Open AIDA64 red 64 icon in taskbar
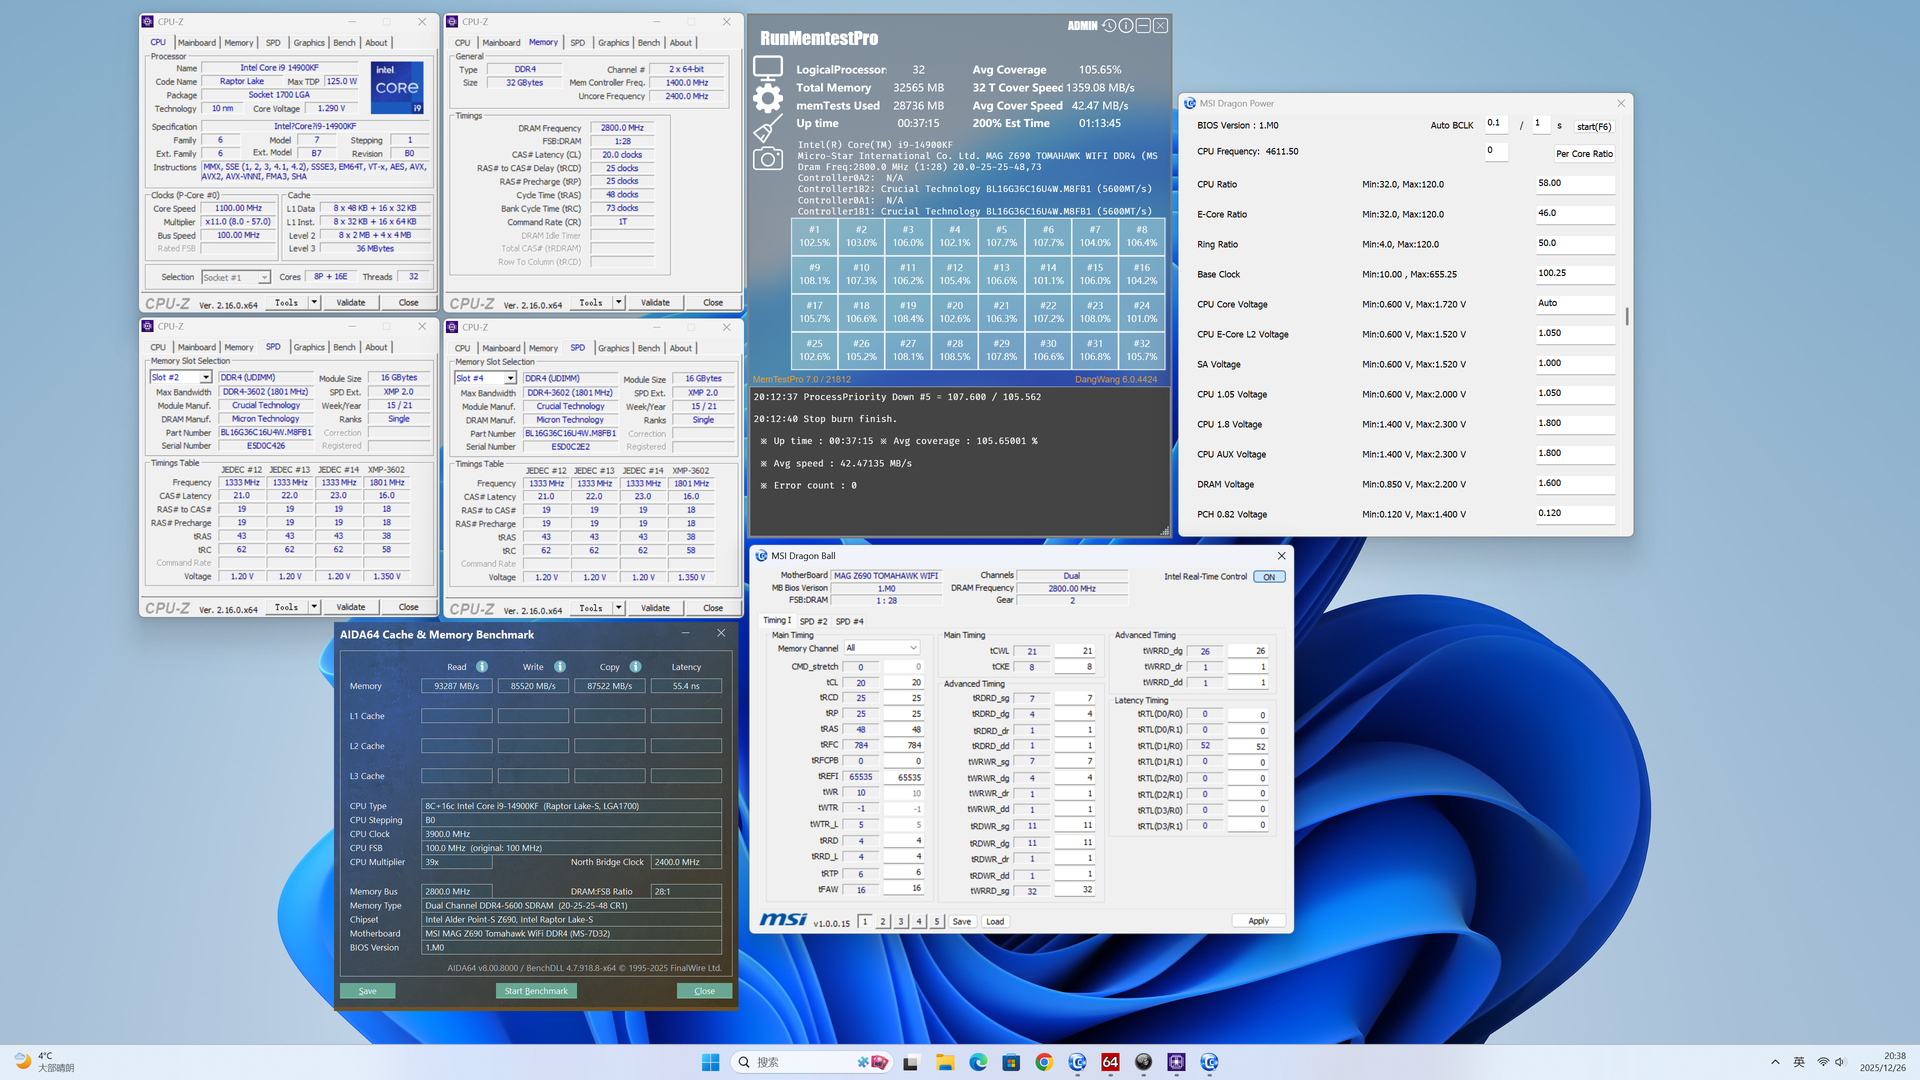 point(1110,1062)
